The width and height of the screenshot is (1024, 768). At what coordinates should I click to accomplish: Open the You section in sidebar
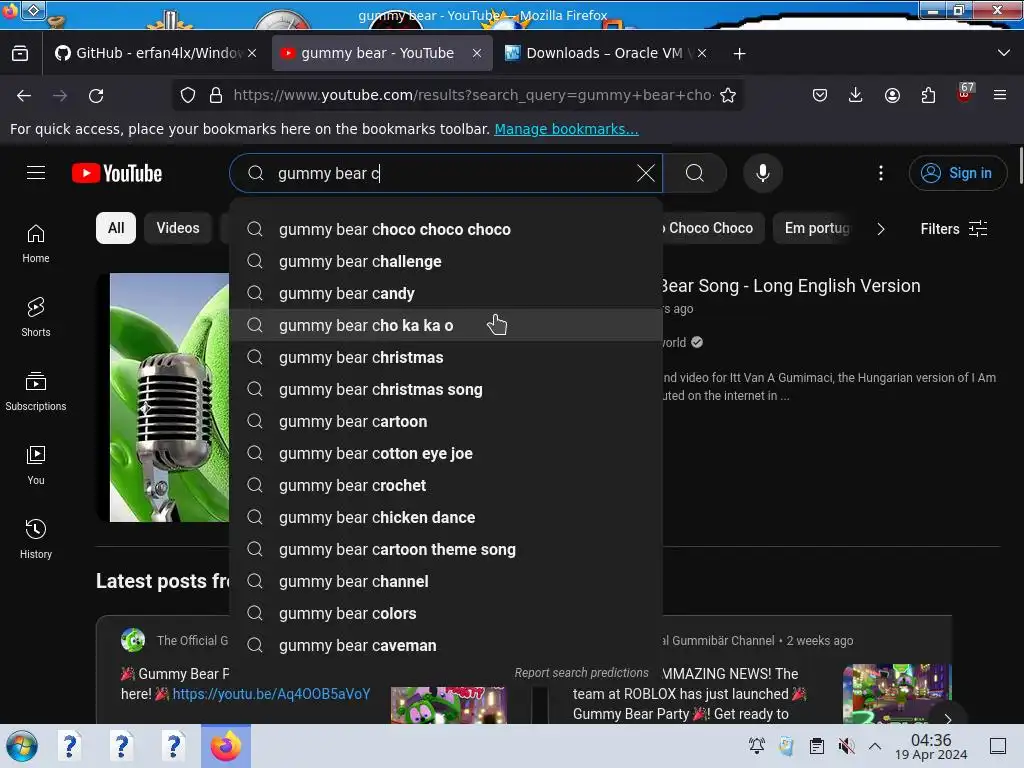pyautogui.click(x=36, y=465)
